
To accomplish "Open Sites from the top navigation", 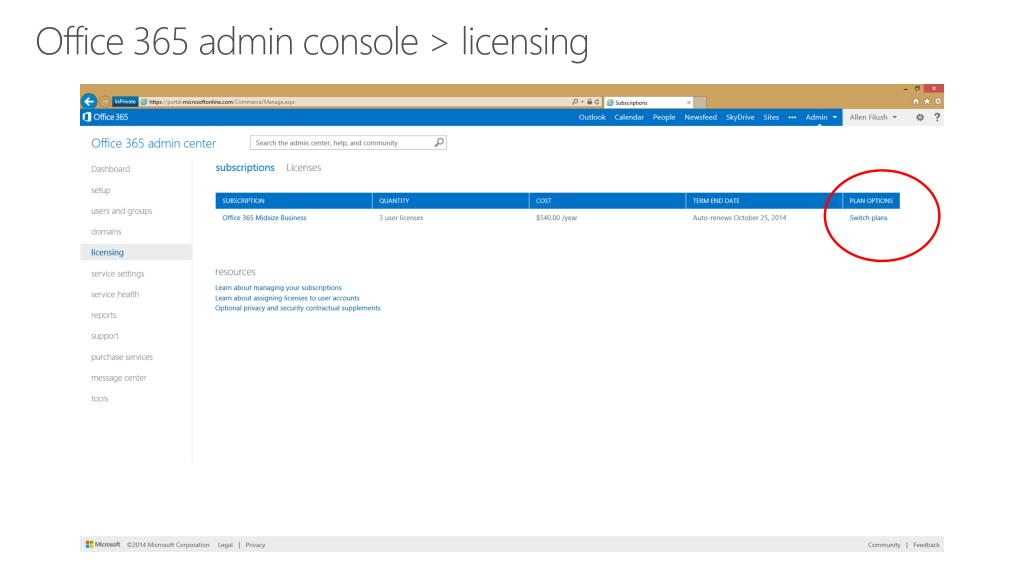I will tap(771, 118).
